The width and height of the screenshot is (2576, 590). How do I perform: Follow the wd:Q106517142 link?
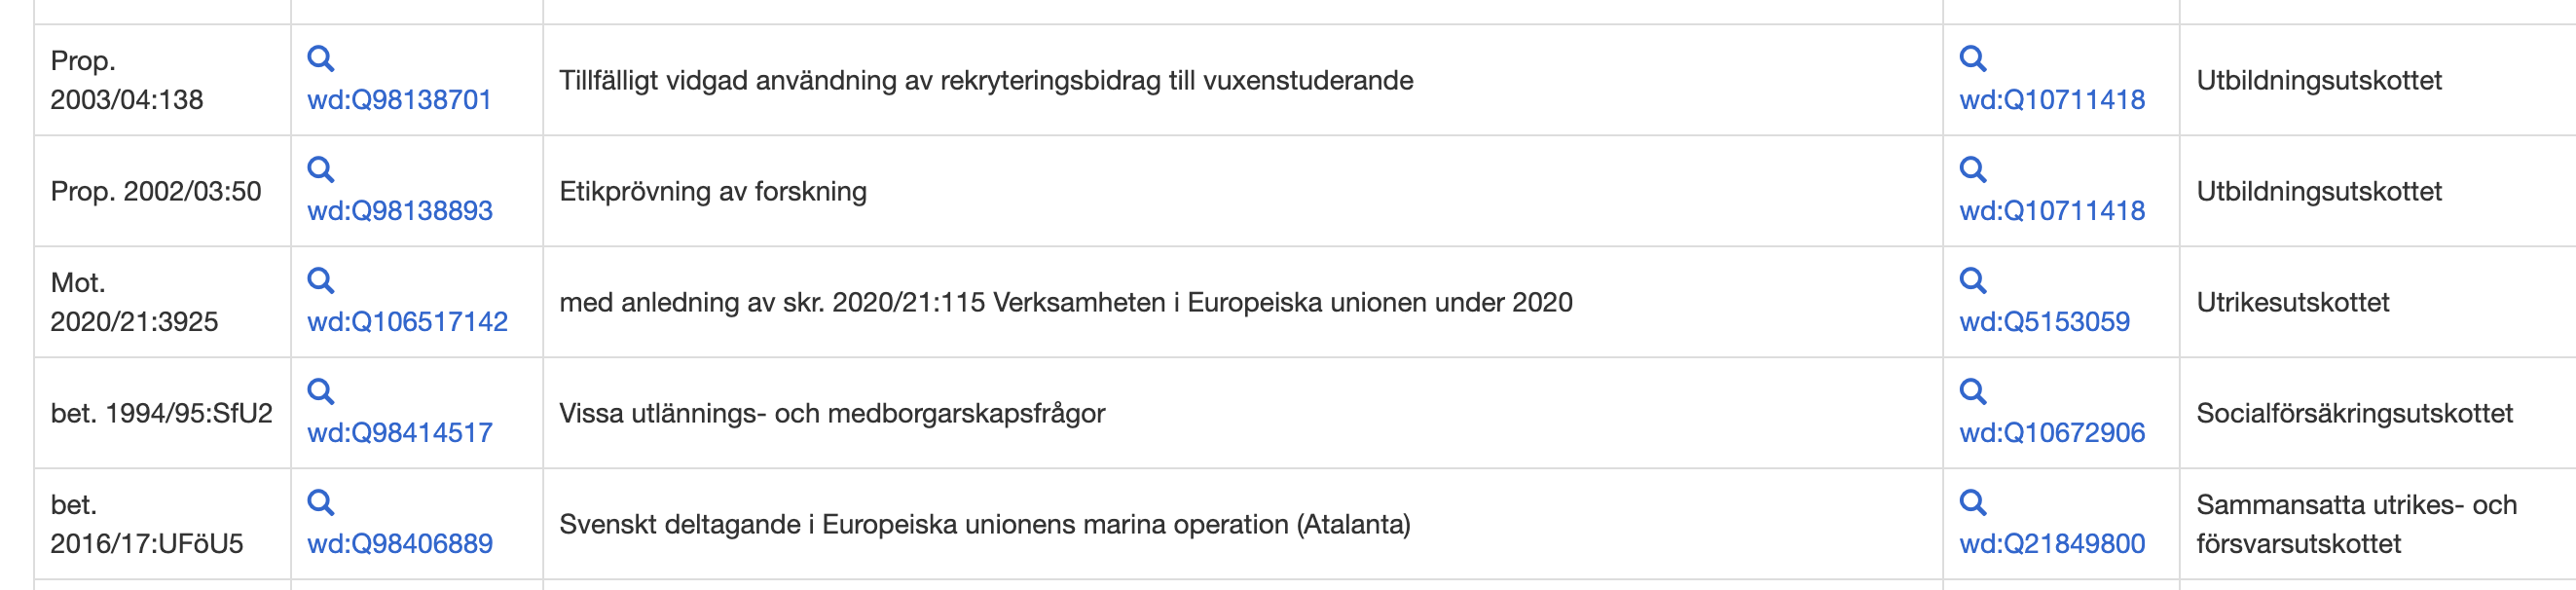407,322
